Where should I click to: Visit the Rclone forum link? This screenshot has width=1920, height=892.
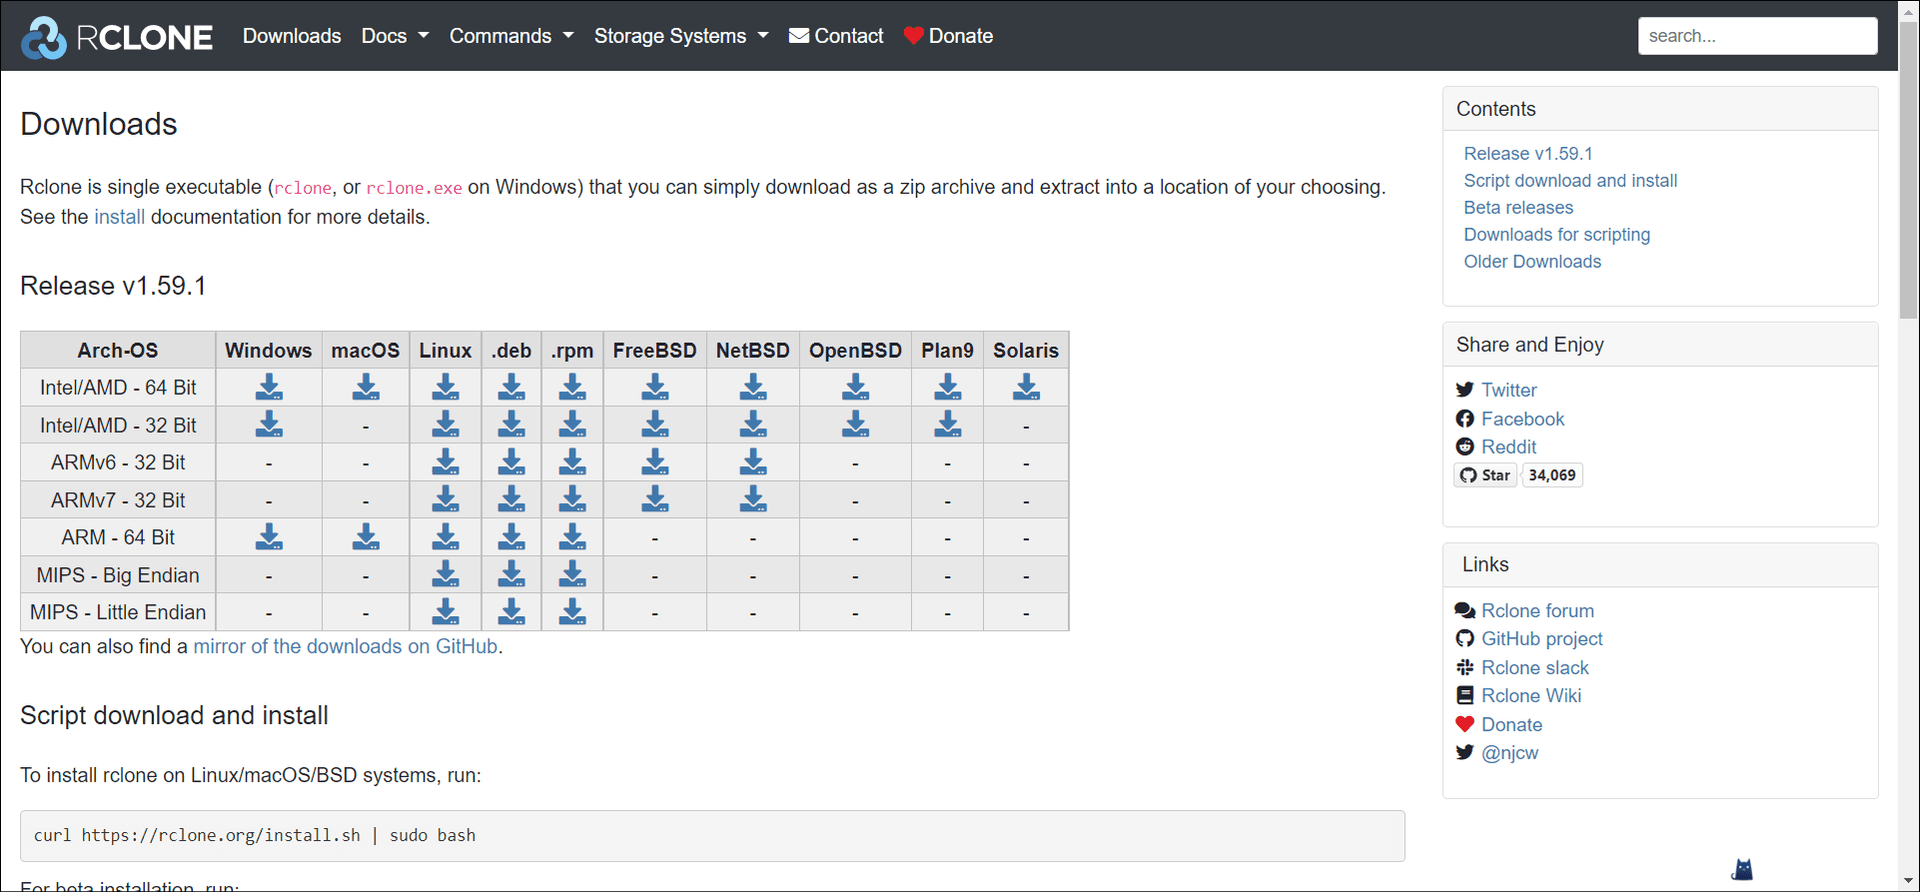point(1537,611)
